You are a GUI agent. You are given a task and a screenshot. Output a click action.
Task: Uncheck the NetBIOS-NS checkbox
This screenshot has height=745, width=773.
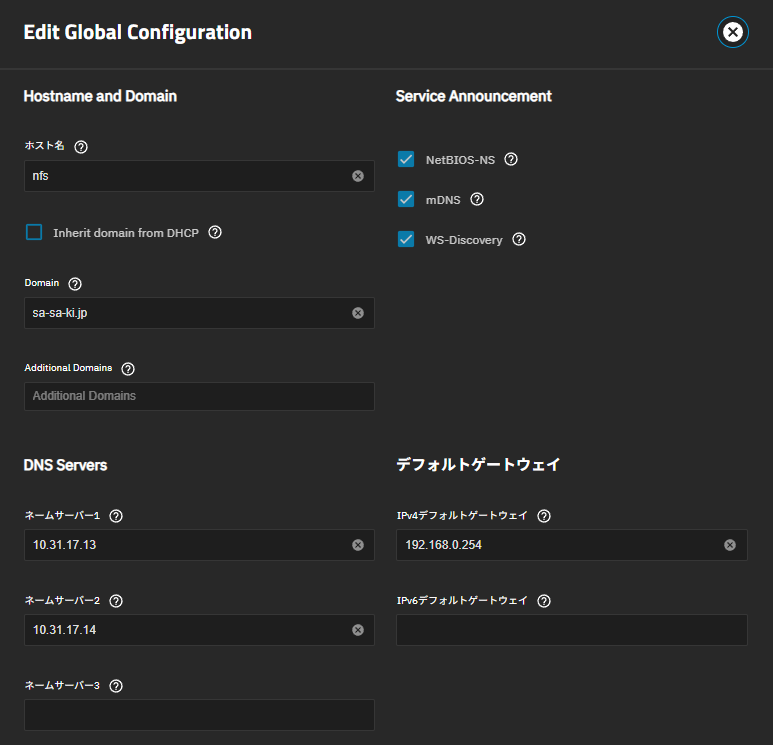tap(406, 159)
